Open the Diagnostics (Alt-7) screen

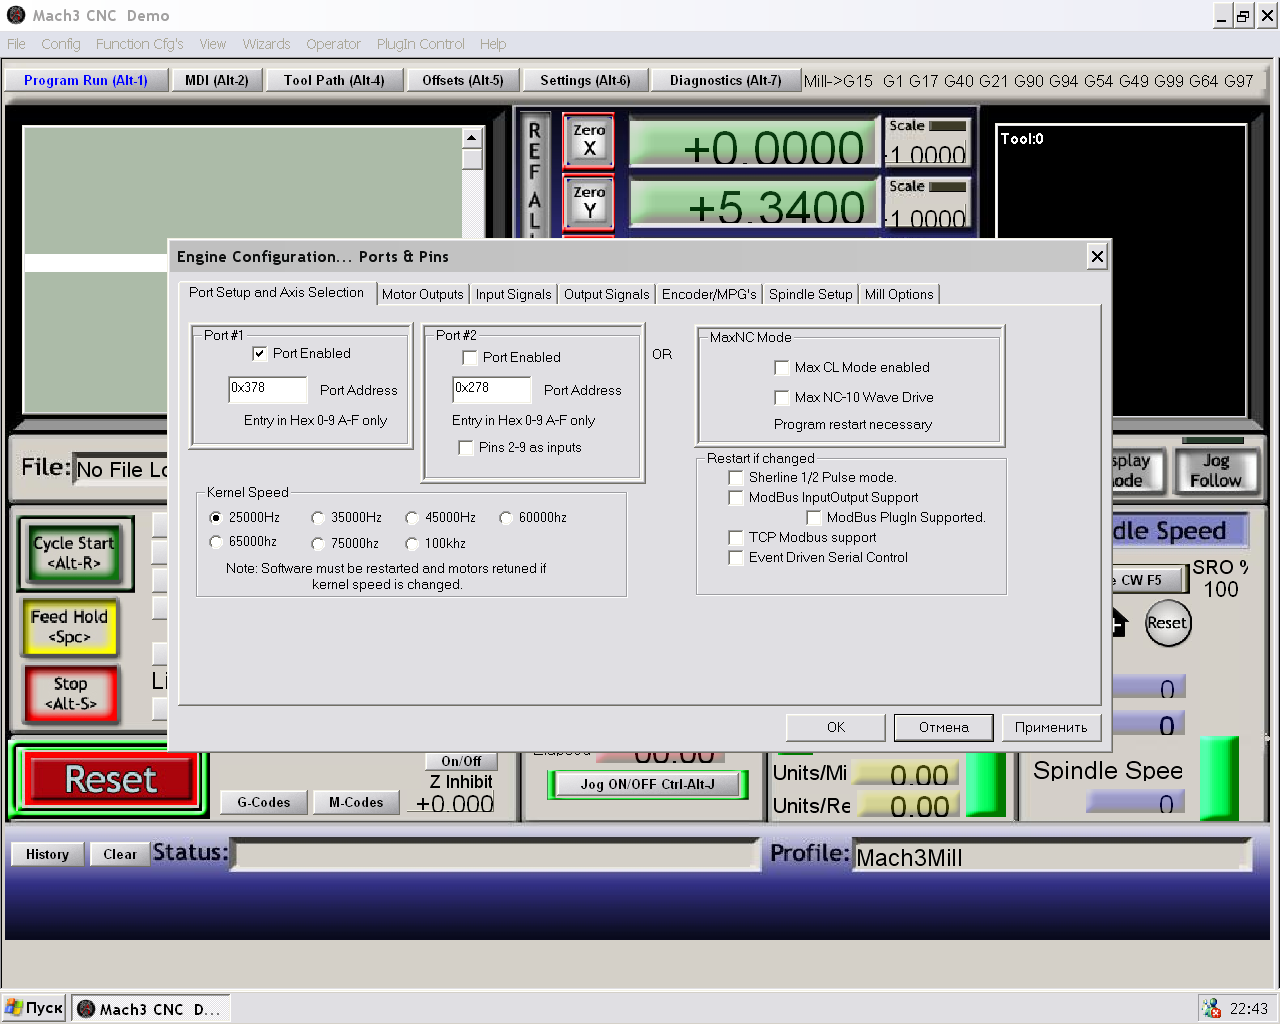pos(726,80)
